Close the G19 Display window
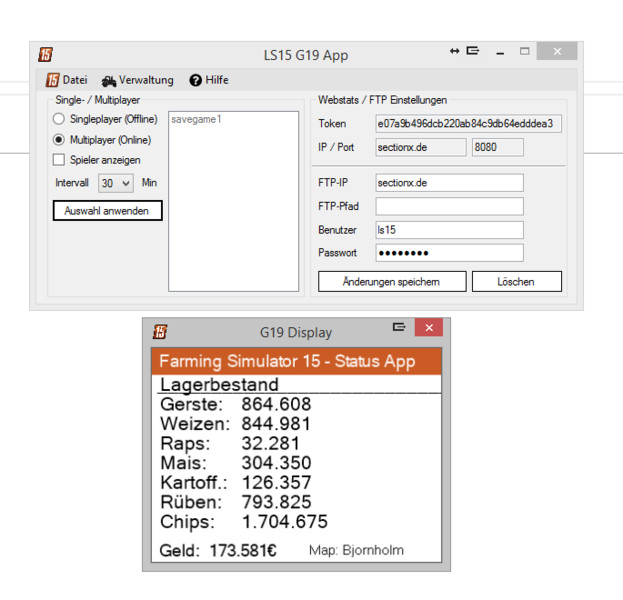 click(429, 327)
